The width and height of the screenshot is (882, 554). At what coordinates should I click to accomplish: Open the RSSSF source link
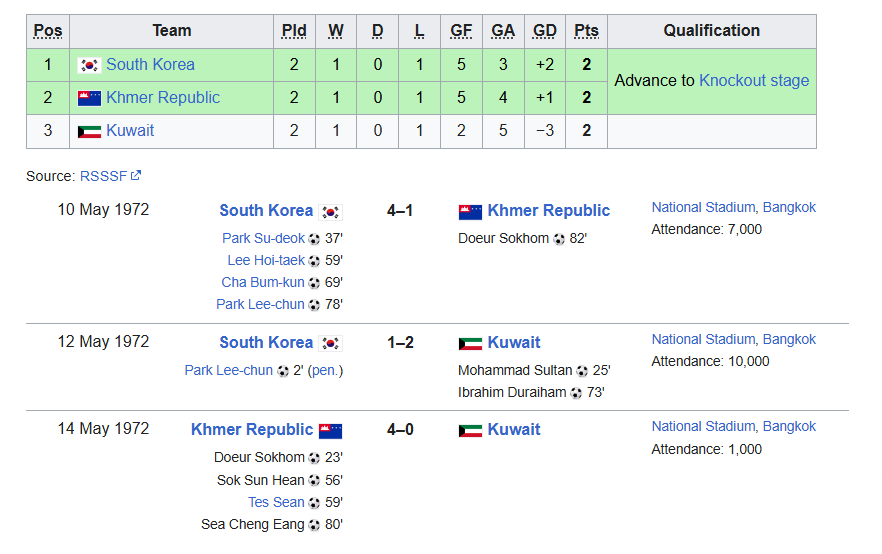[104, 176]
